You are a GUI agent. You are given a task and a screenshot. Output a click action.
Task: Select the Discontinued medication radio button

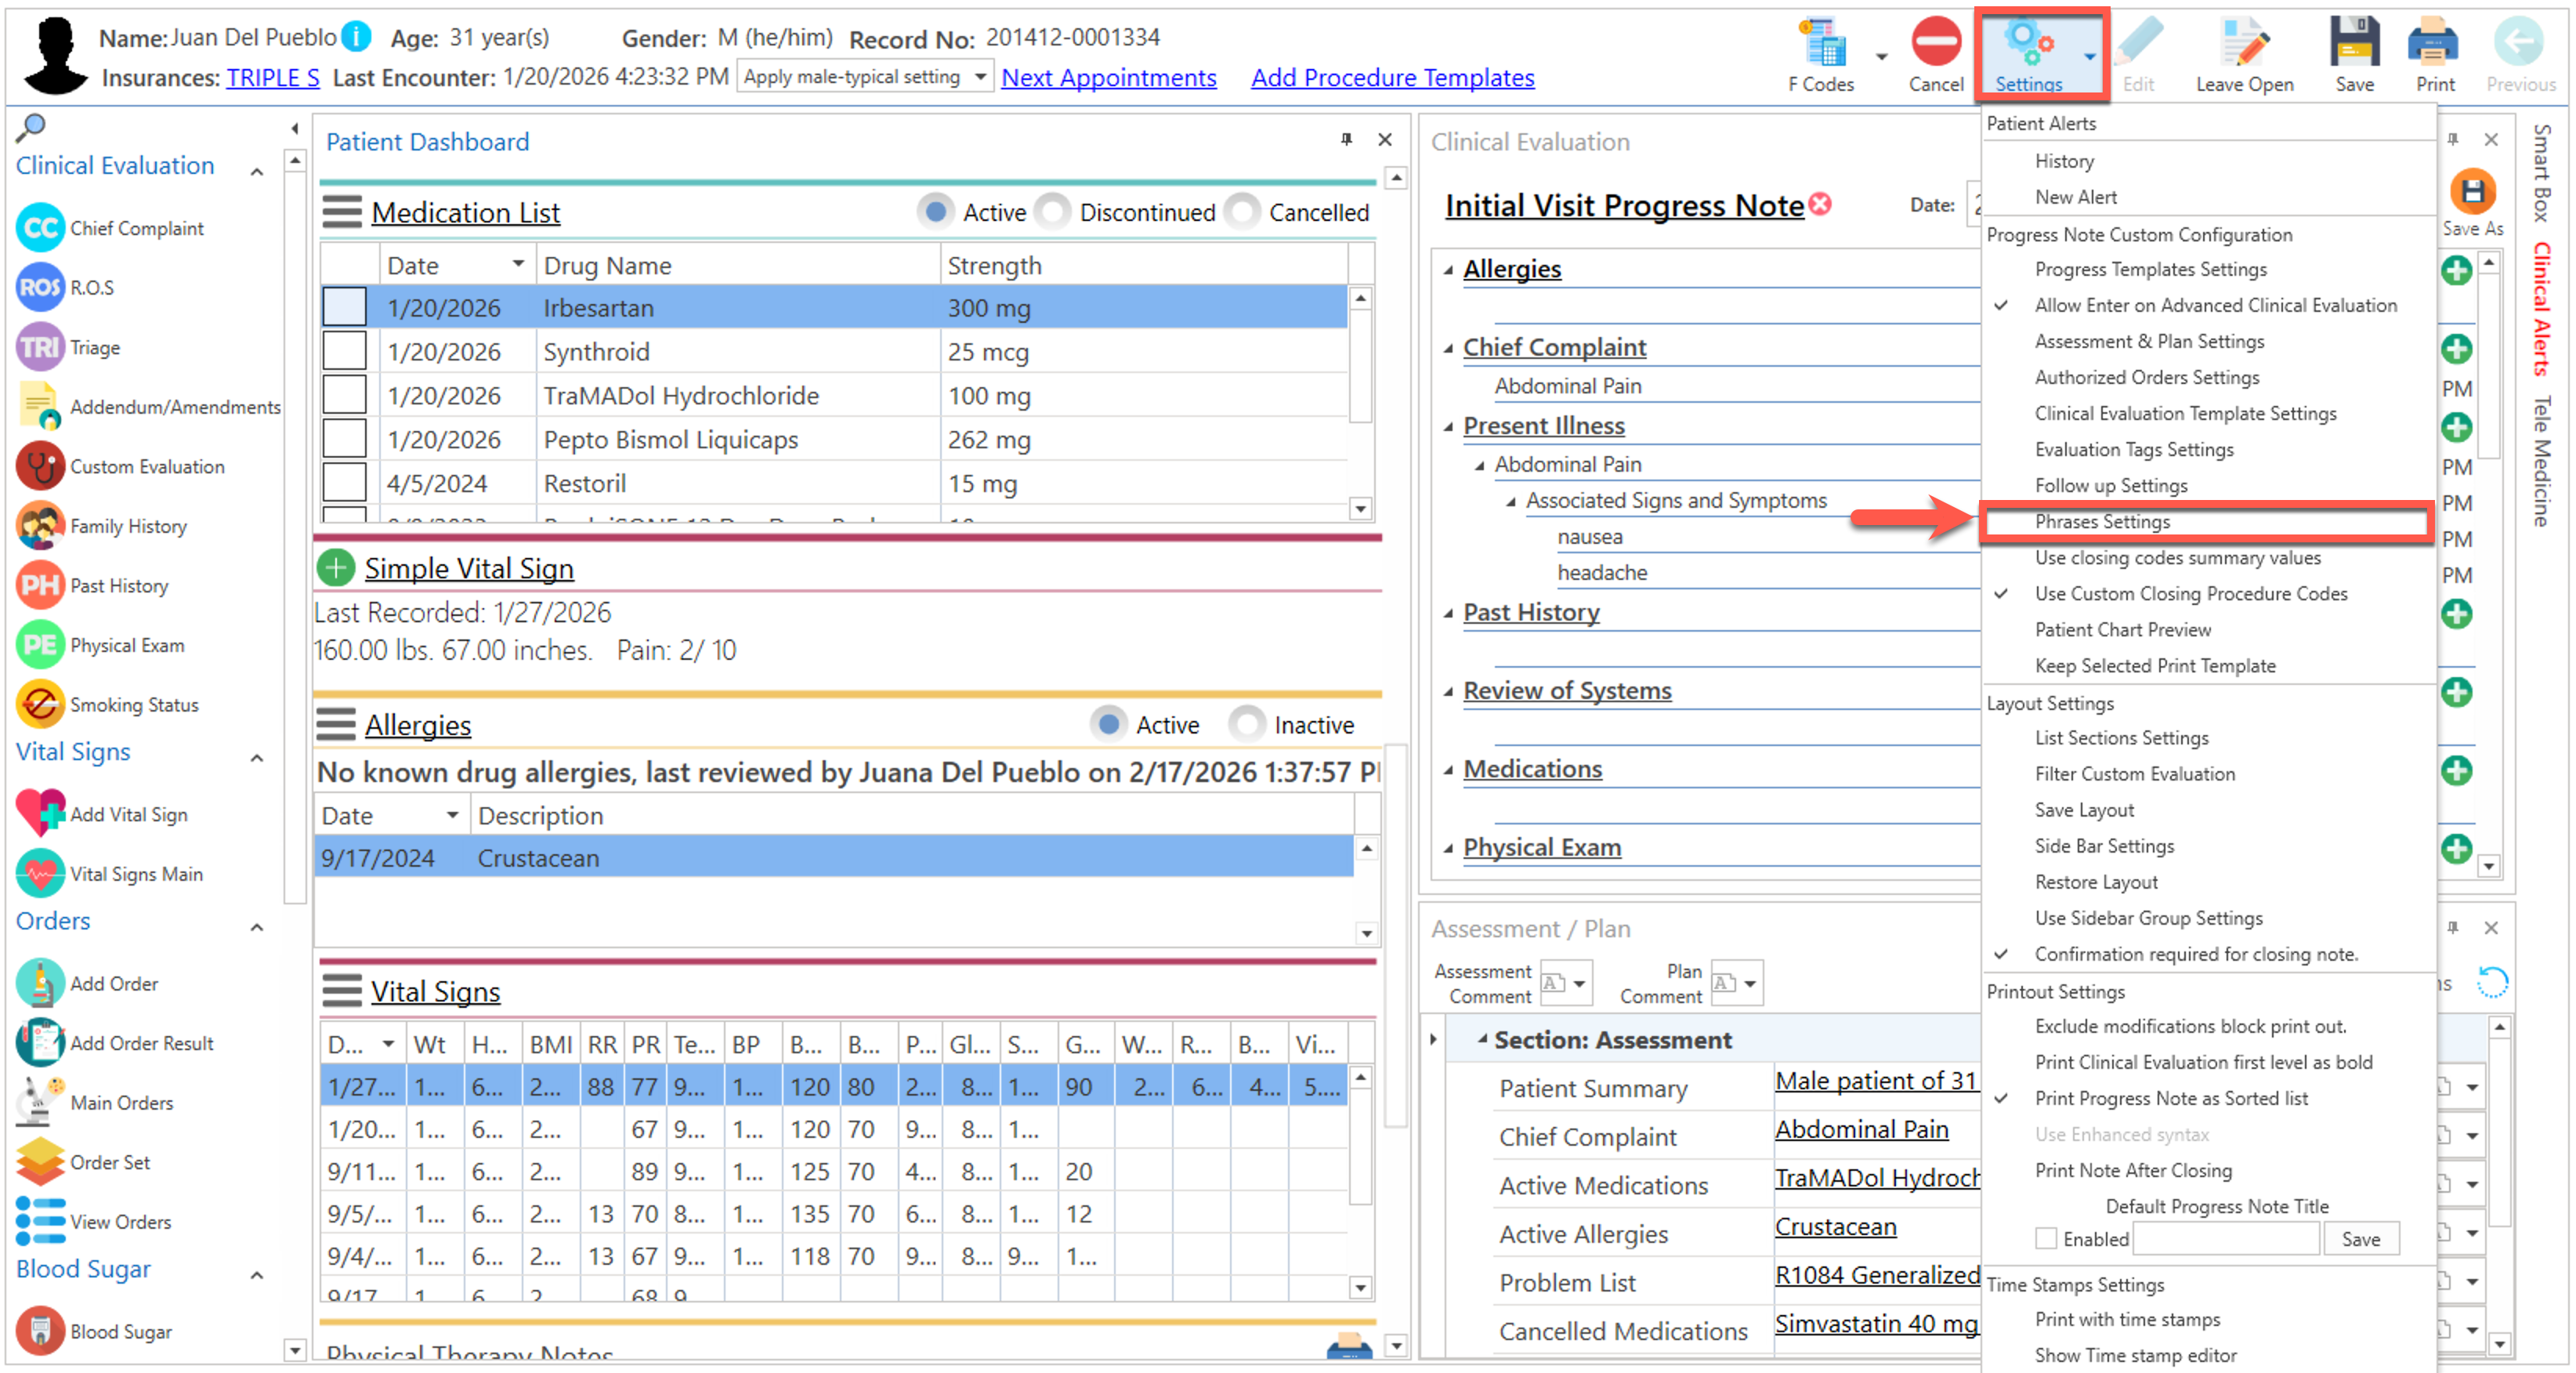(1053, 212)
